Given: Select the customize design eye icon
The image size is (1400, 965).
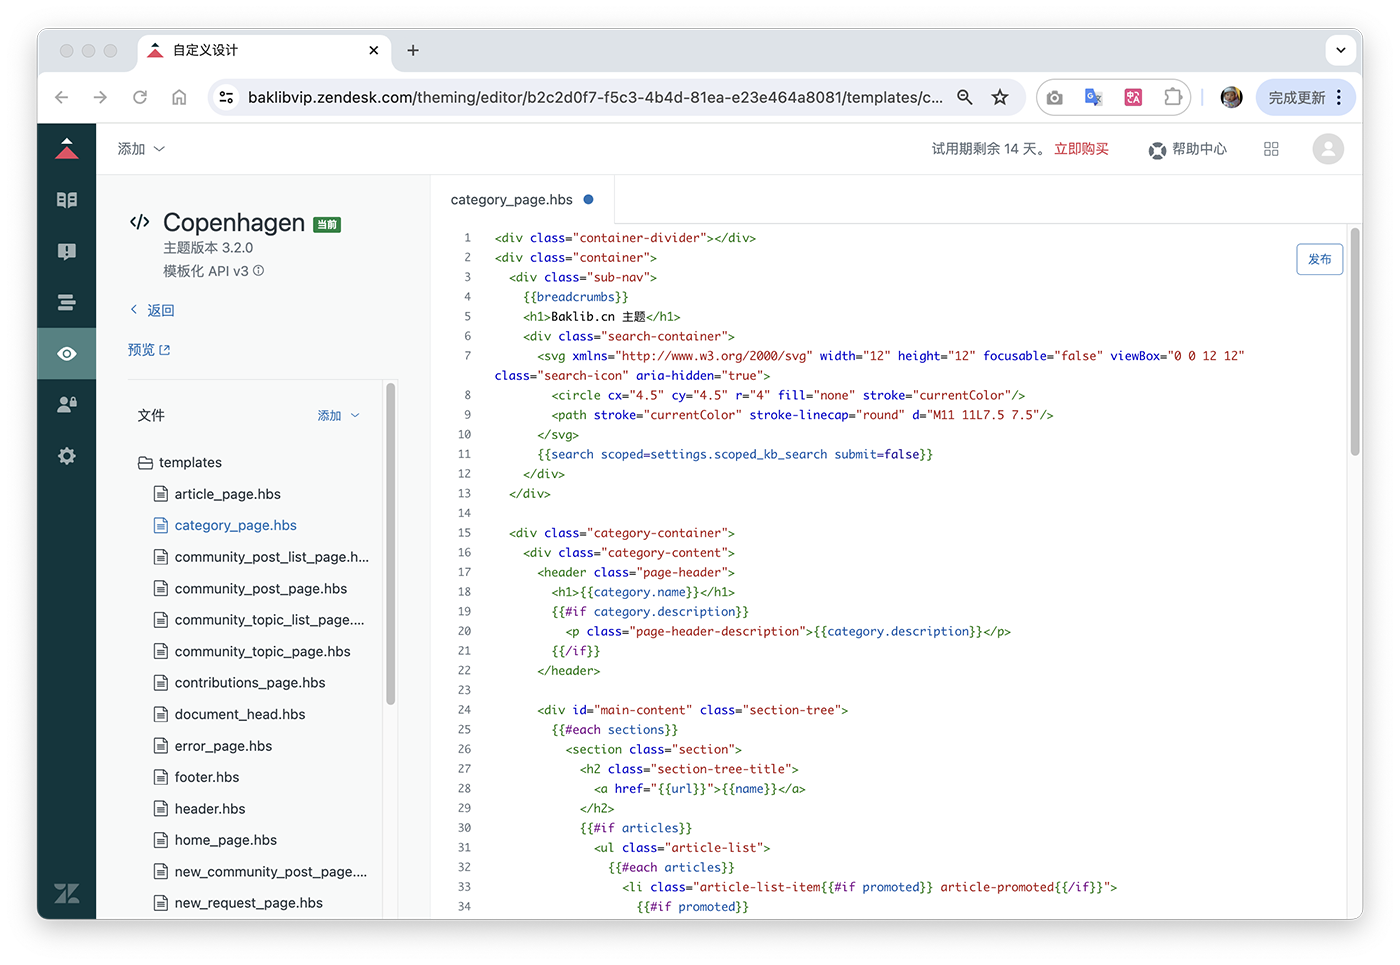Looking at the screenshot, I should point(67,354).
